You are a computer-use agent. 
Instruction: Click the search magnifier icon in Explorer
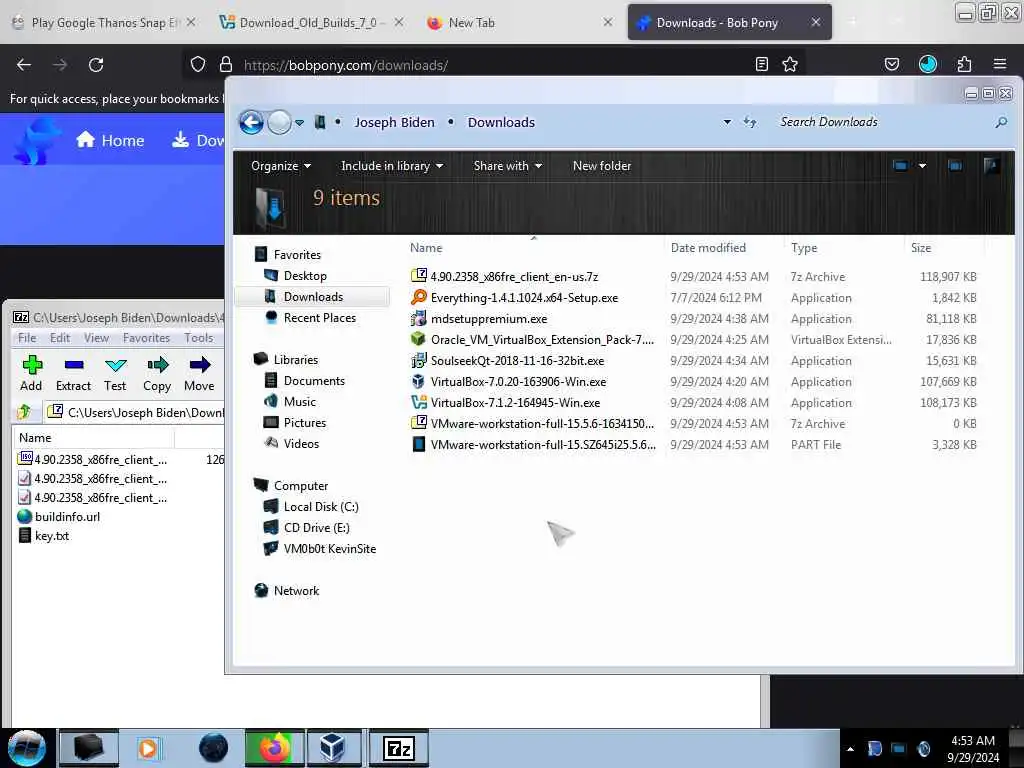1001,122
